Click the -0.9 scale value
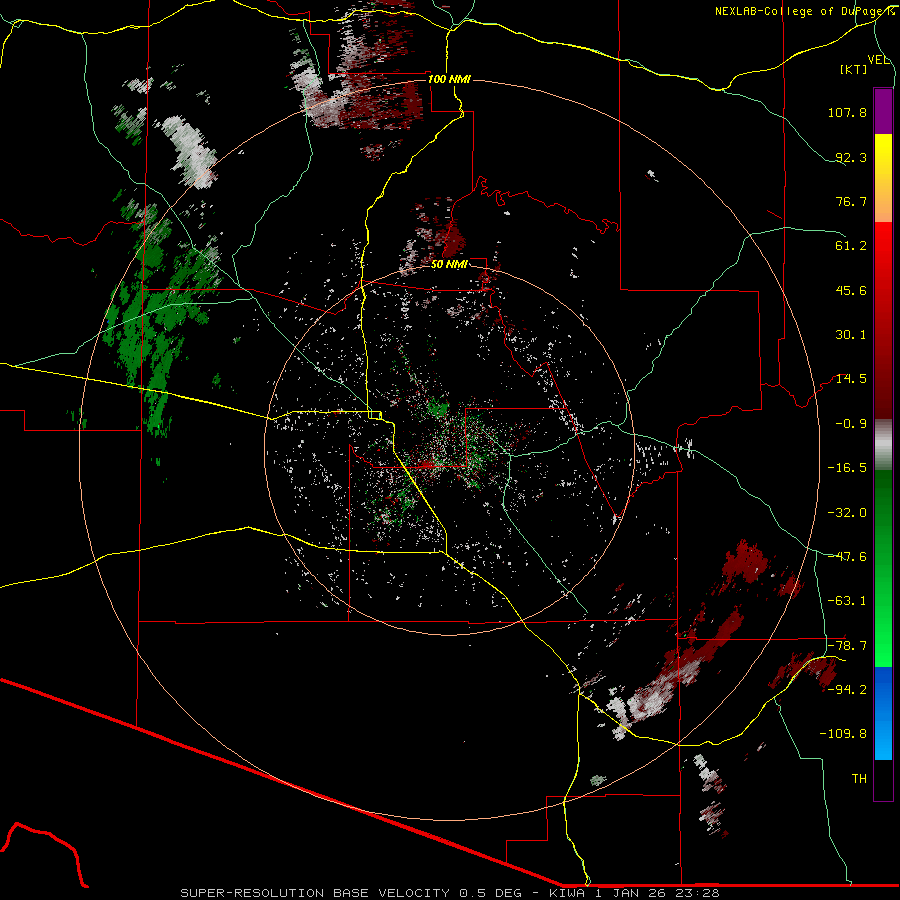 tap(851, 424)
